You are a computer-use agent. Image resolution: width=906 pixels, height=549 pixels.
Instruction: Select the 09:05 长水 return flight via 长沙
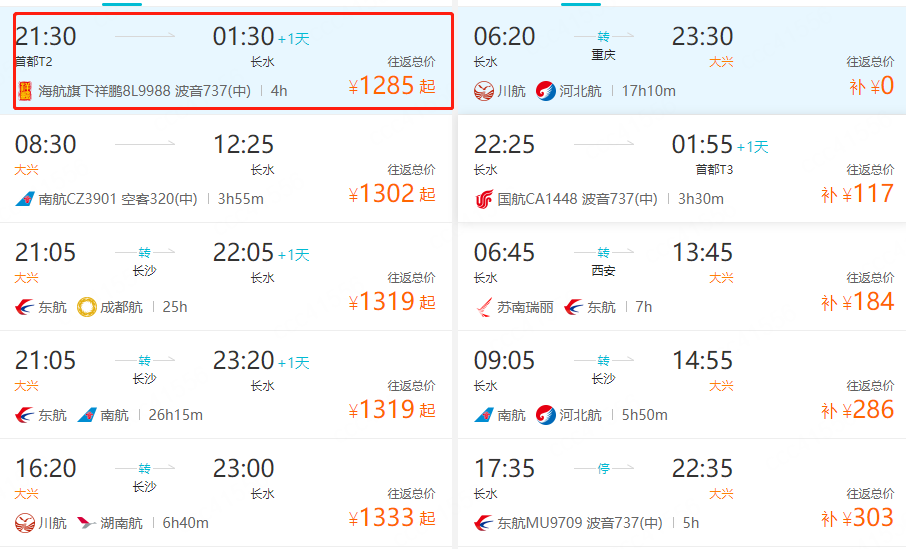point(682,385)
